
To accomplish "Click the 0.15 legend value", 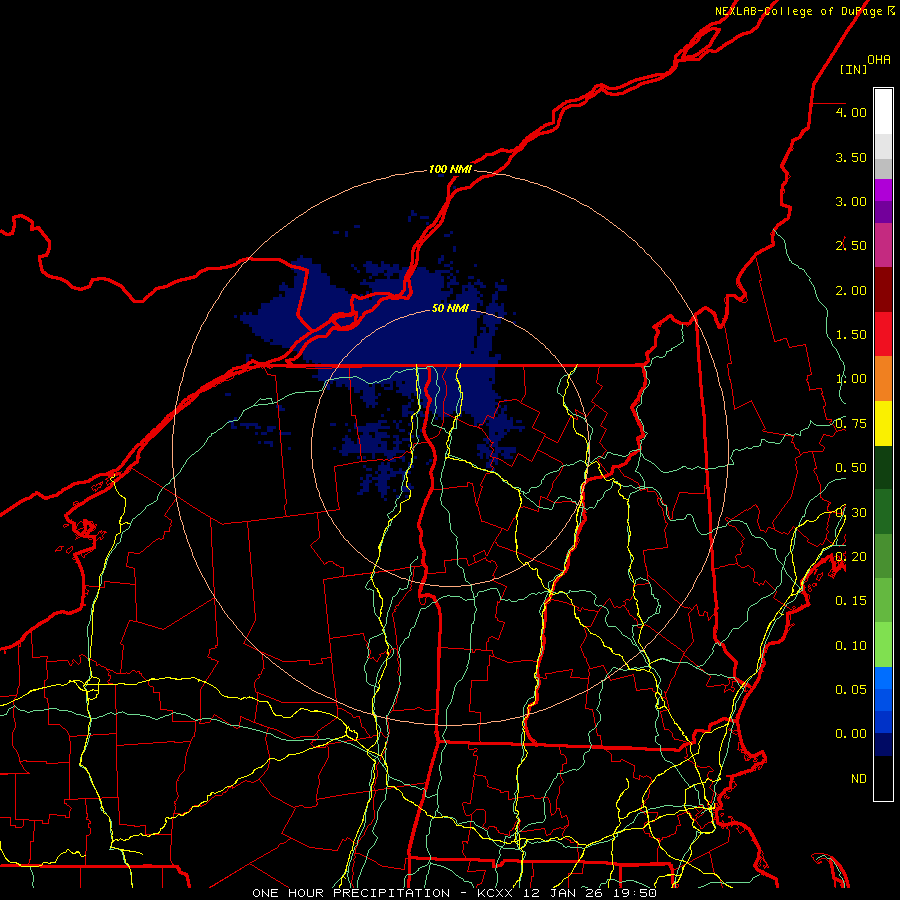I will (851, 601).
